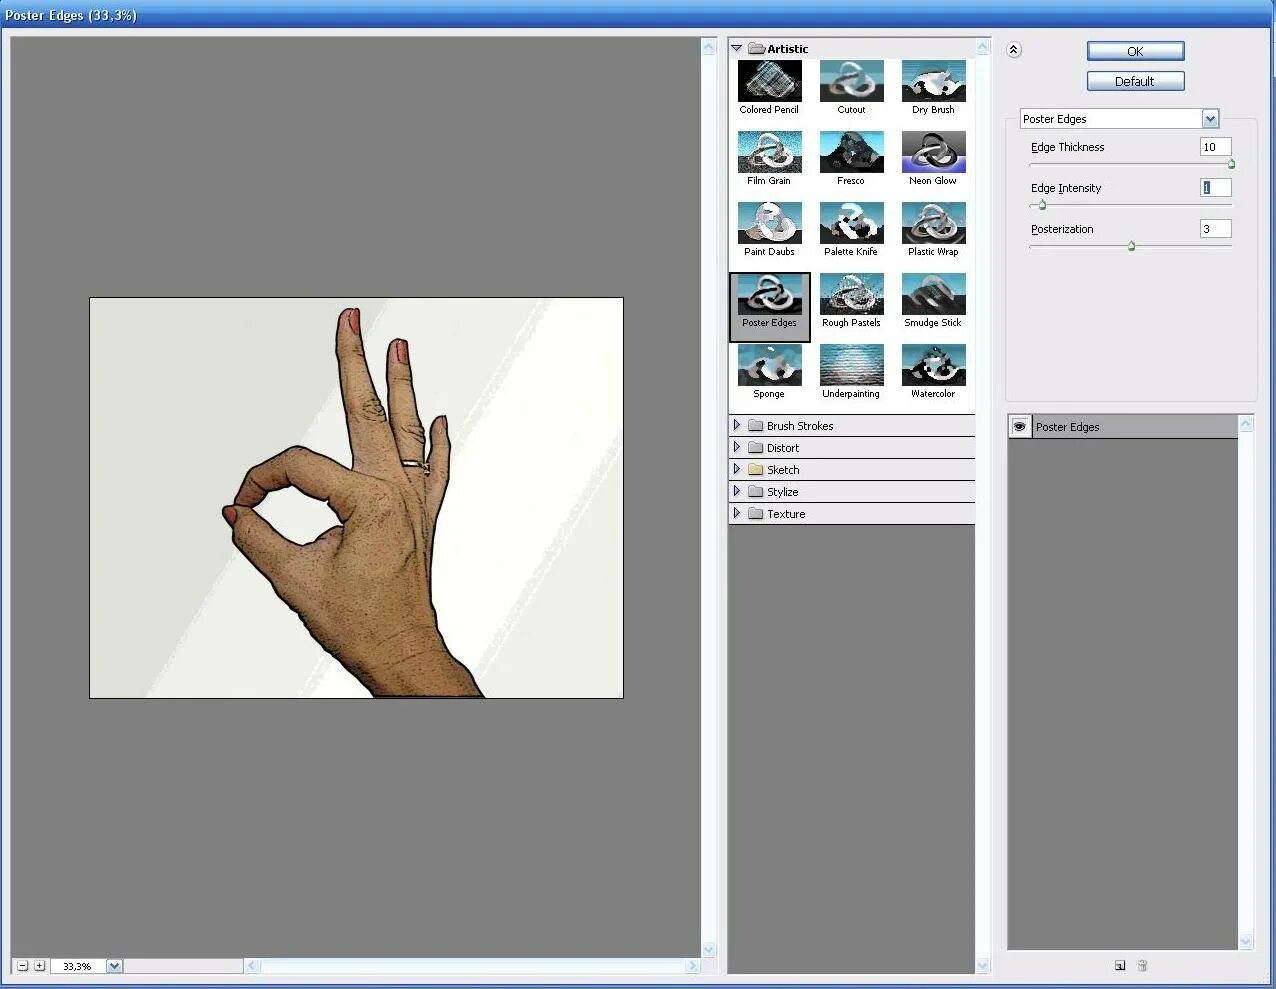This screenshot has width=1276, height=989.
Task: Choose the Underpainting filter
Action: pos(851,365)
